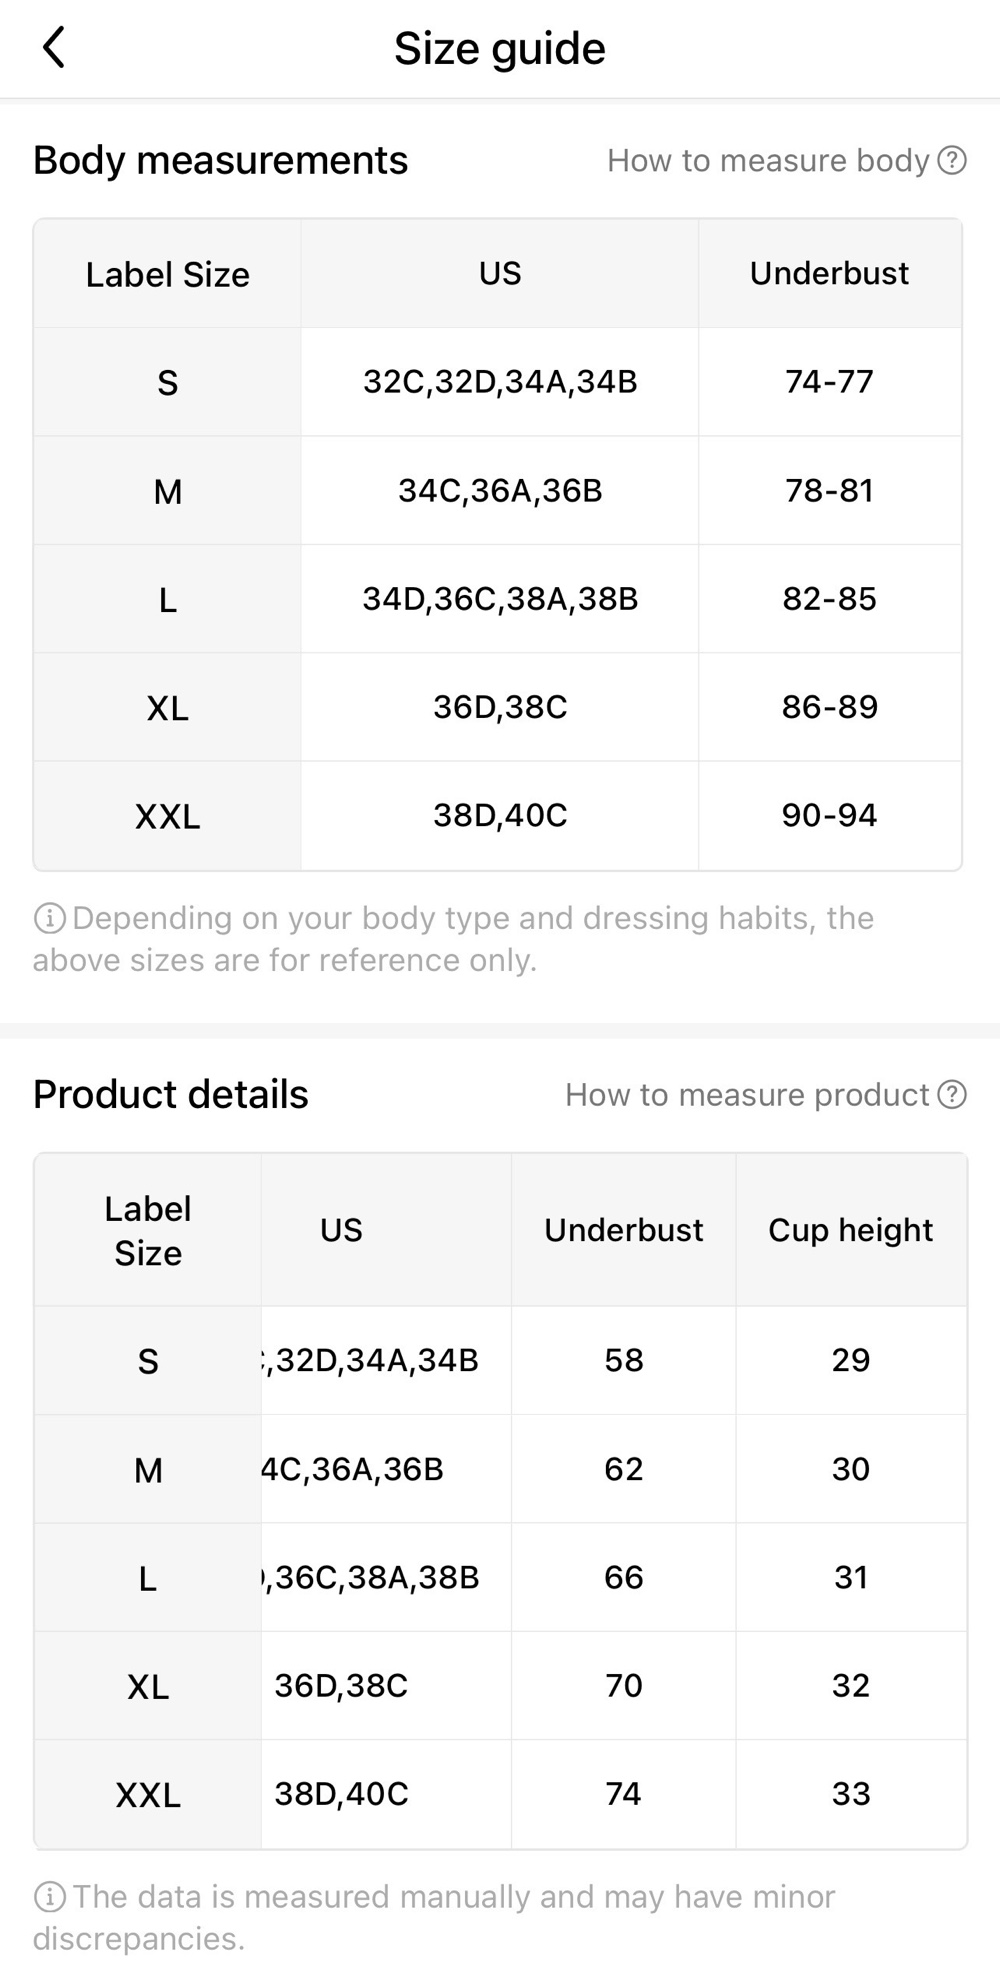
Task: Select the 90-94 underbust cell
Action: pyautogui.click(x=829, y=815)
